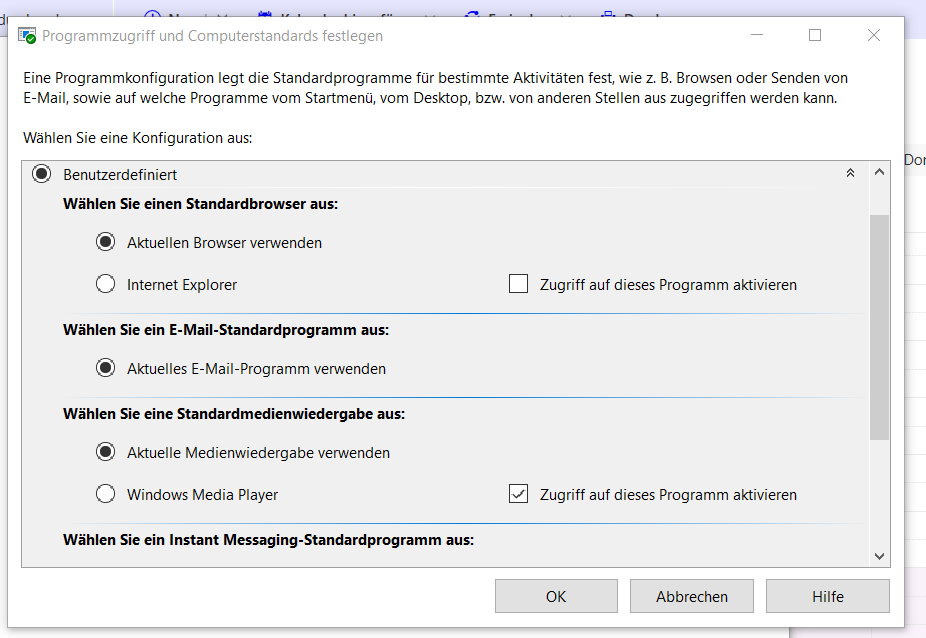
Task: Enable access checkbox next to Internet Explorer
Action: [x=519, y=284]
